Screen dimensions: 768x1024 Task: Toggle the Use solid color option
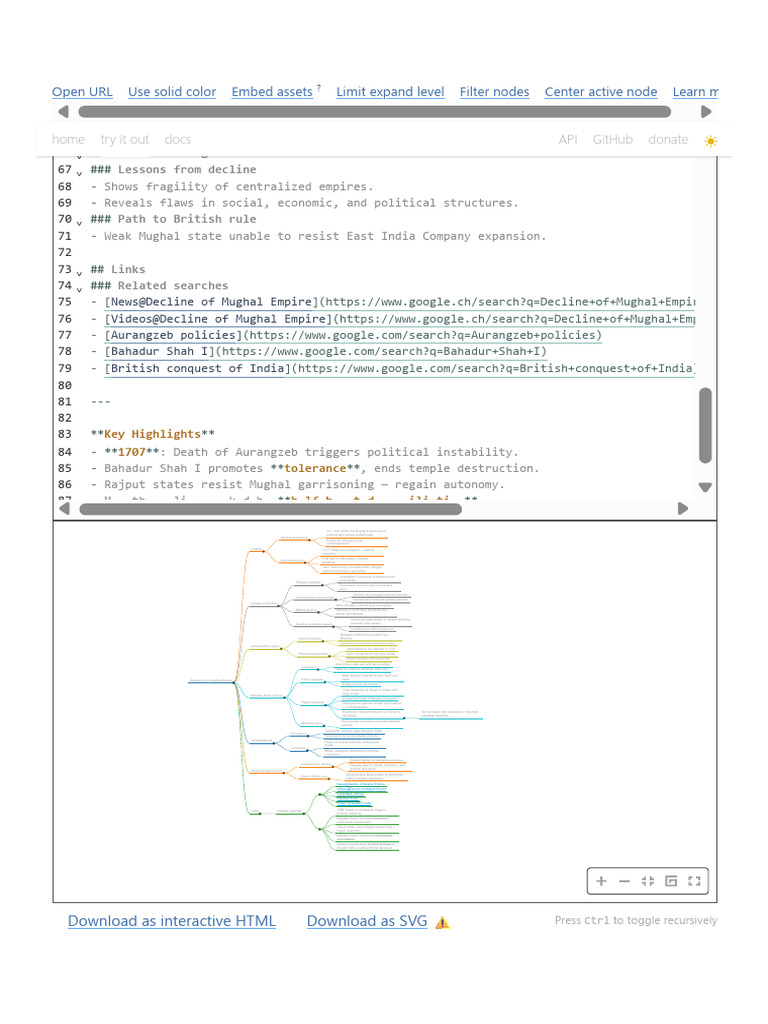click(x=172, y=92)
